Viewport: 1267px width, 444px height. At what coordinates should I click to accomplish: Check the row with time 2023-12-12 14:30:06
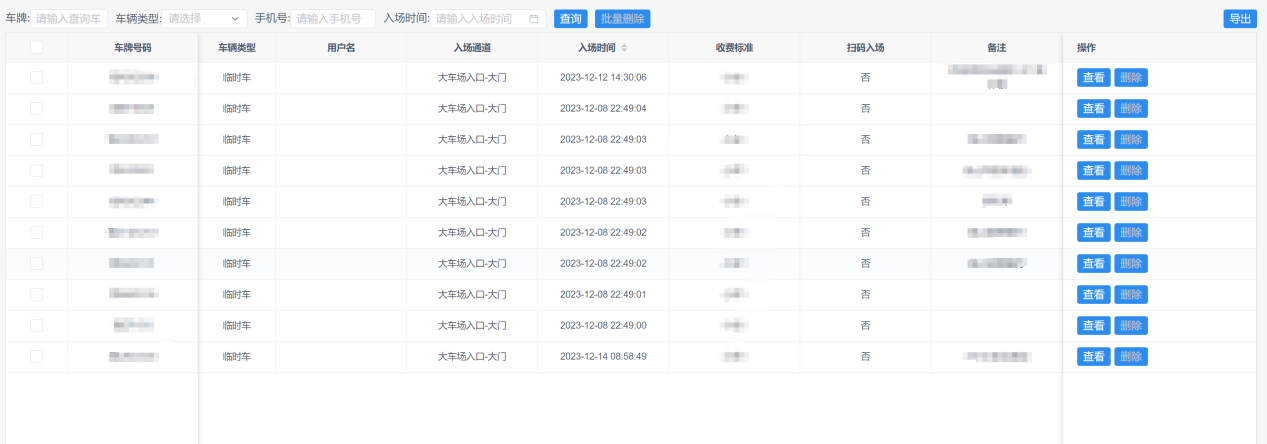click(36, 77)
